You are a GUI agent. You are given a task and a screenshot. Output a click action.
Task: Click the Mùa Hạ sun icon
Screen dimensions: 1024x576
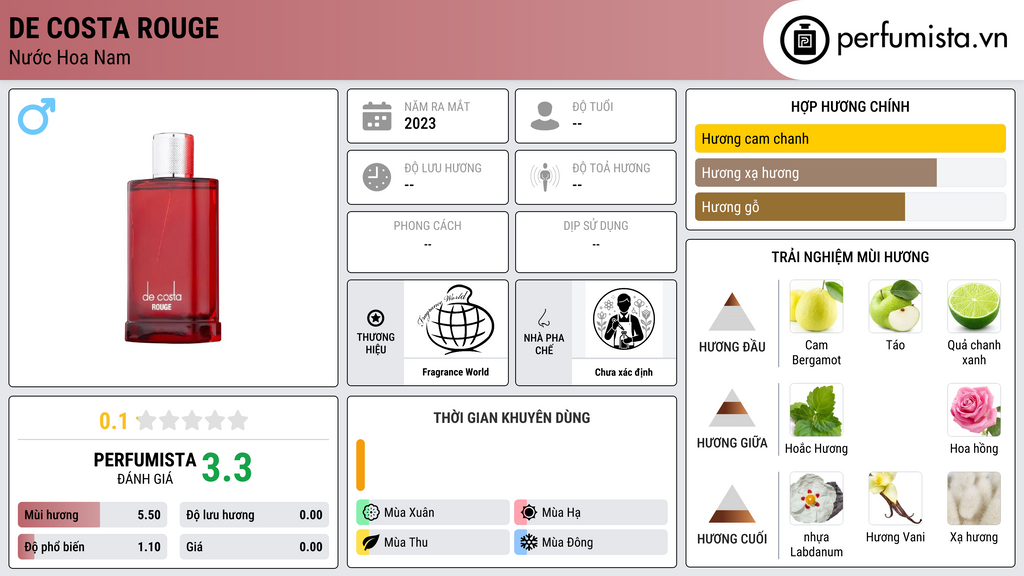click(x=529, y=513)
